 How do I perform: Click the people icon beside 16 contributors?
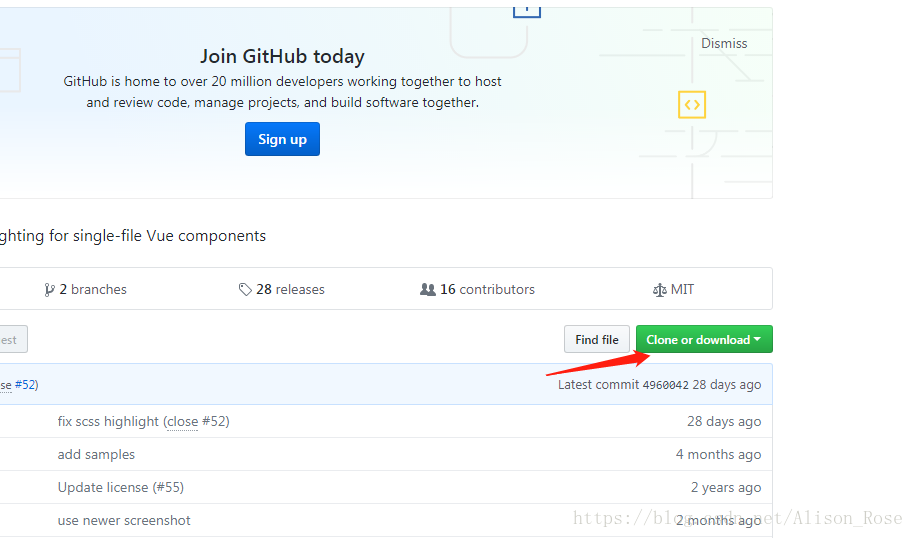(427, 289)
